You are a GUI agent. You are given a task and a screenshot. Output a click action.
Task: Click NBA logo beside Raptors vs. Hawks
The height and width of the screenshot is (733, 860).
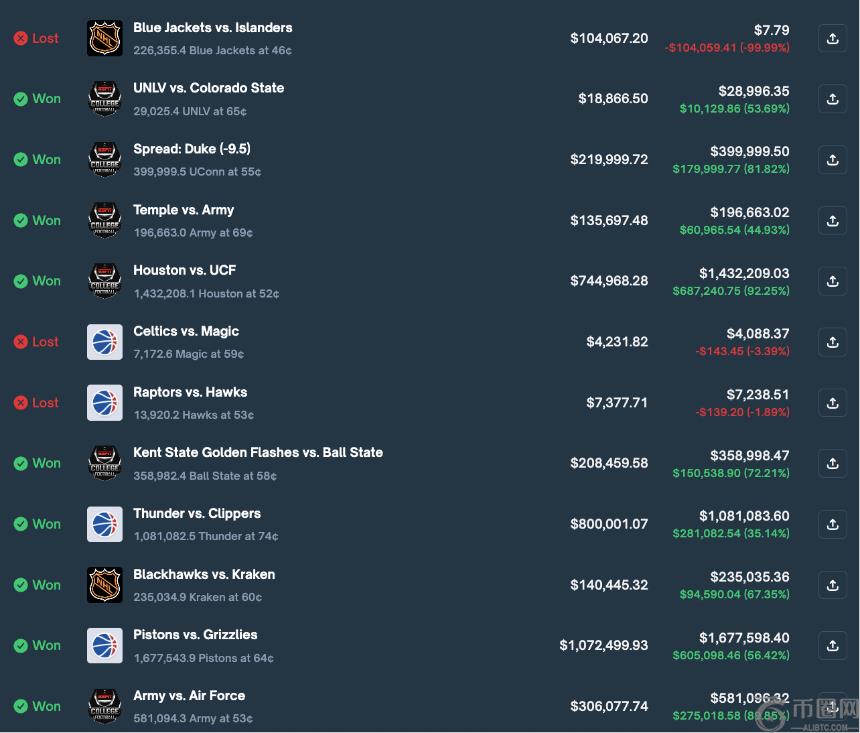click(x=105, y=403)
